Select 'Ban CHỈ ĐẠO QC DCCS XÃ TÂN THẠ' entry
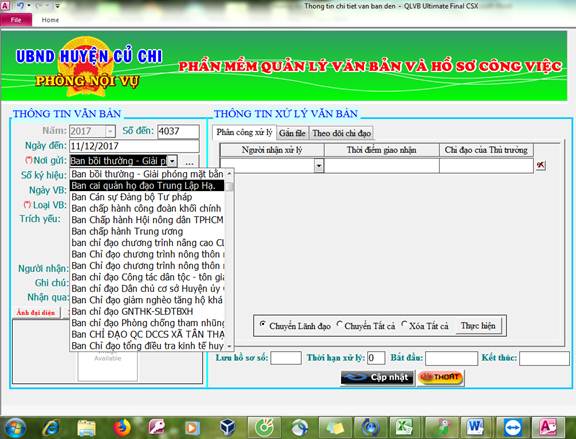This screenshot has height=439, width=576. (147, 334)
